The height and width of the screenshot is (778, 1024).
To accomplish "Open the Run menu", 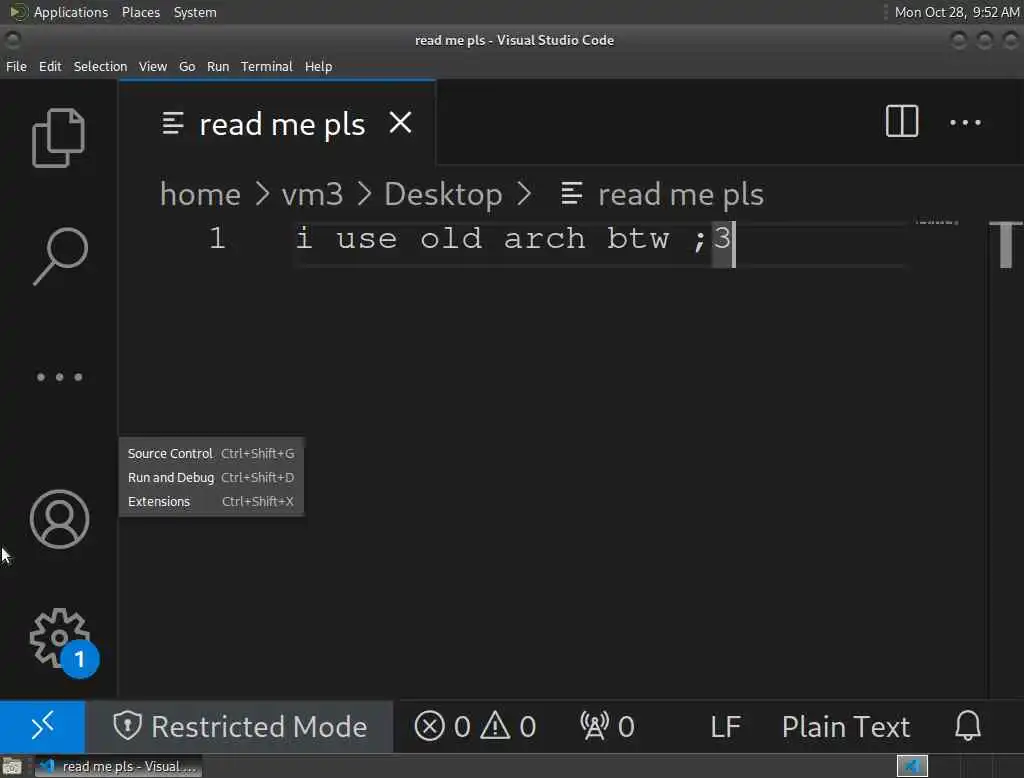I will (218, 67).
